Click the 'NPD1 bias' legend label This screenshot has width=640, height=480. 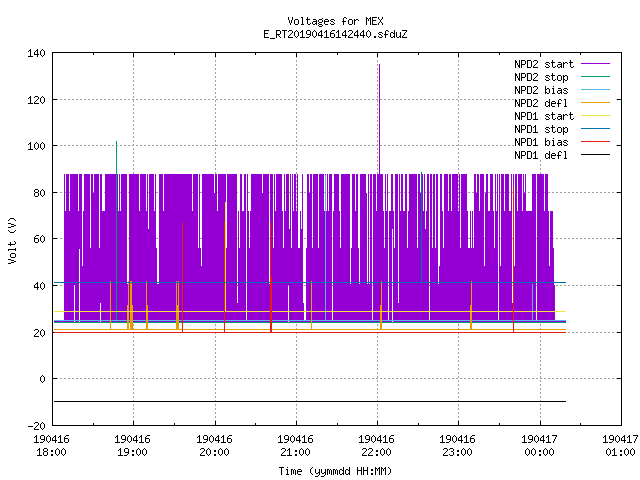point(541,142)
